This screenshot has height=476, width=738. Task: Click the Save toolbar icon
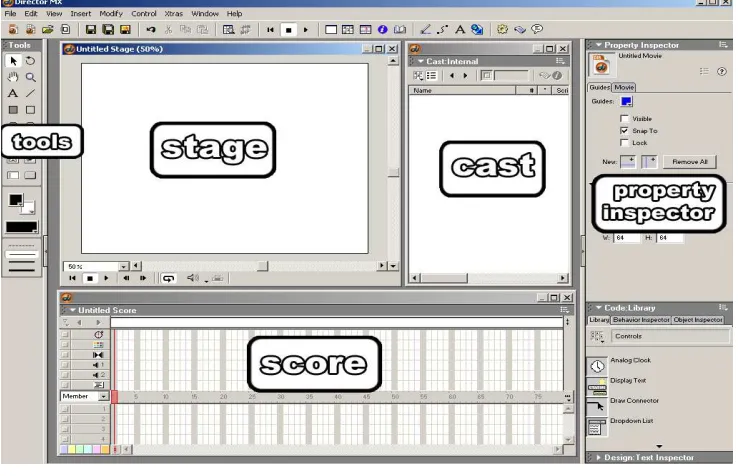click(x=91, y=30)
